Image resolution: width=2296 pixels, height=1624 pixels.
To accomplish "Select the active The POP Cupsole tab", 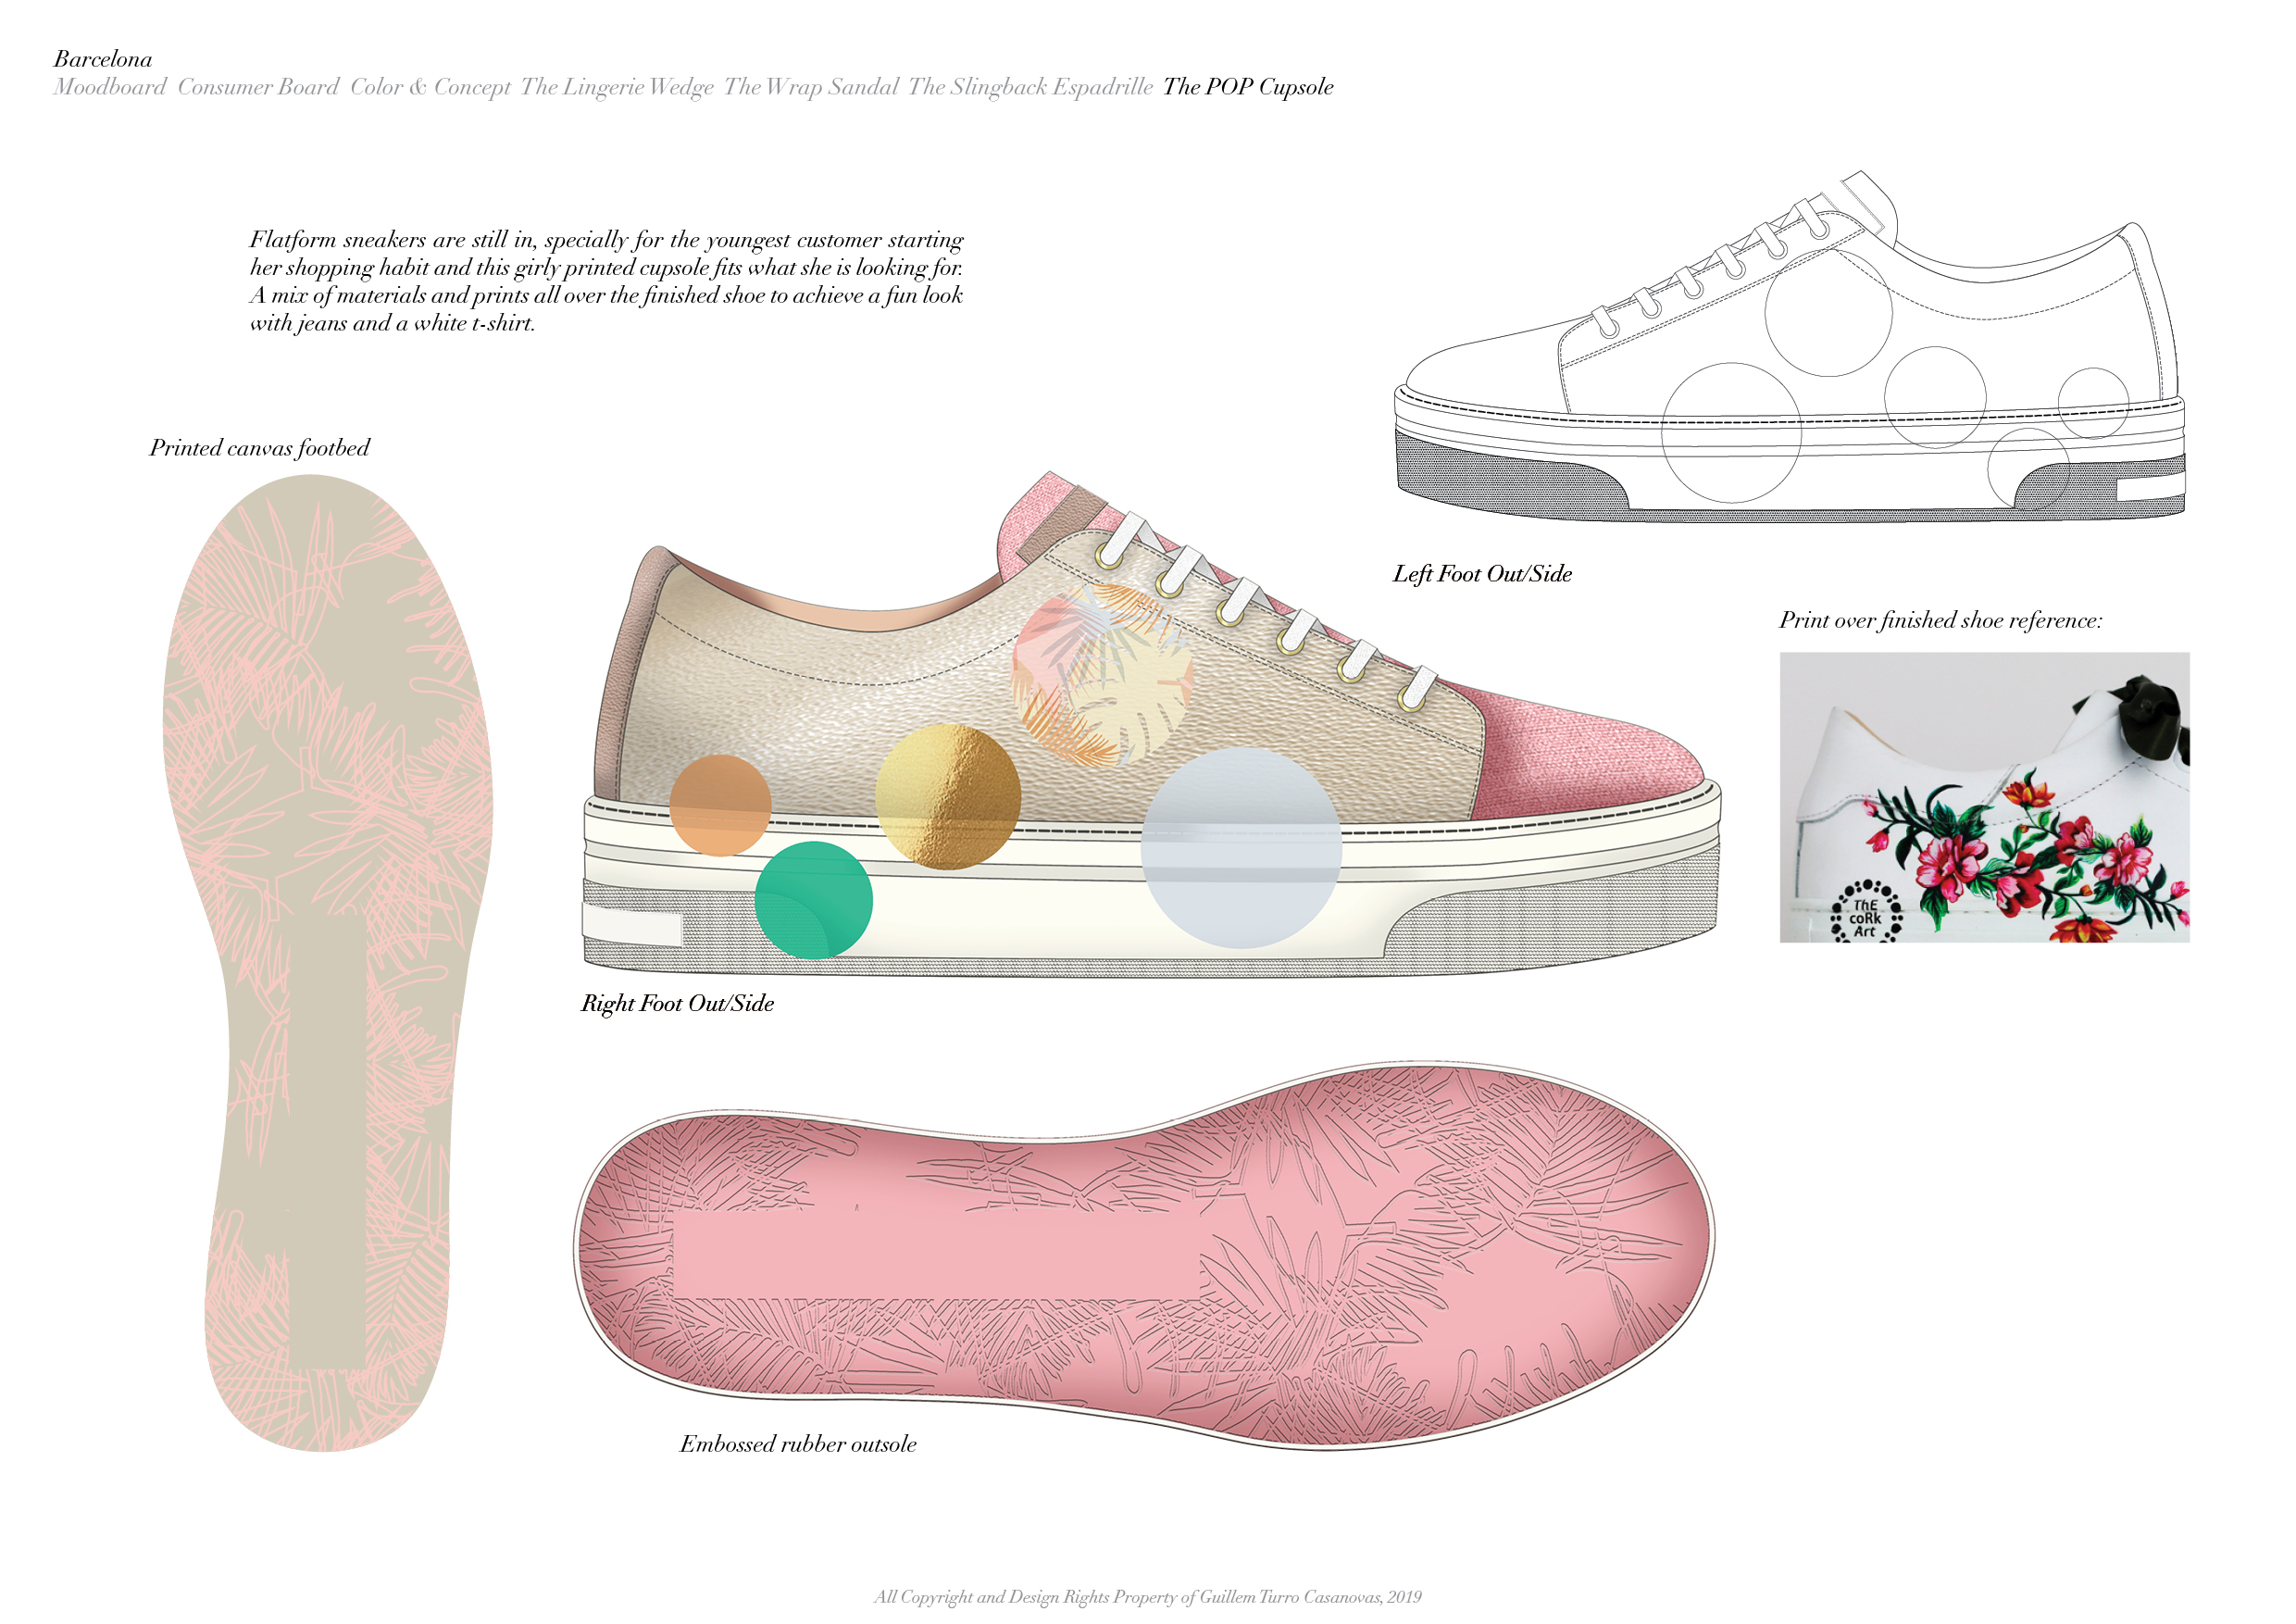I will [1248, 87].
